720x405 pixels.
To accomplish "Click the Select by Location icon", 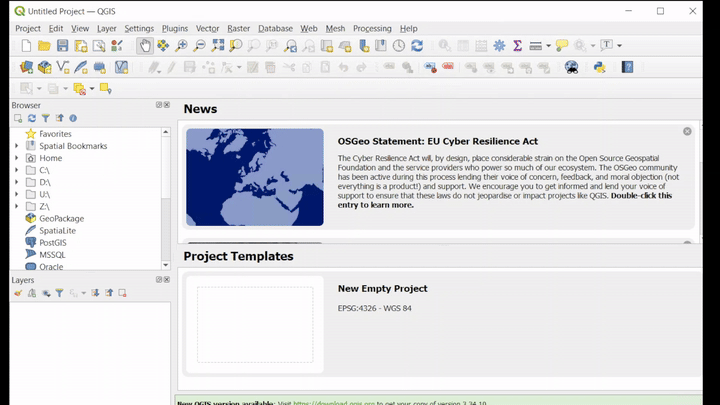I will pyautogui.click(x=106, y=89).
